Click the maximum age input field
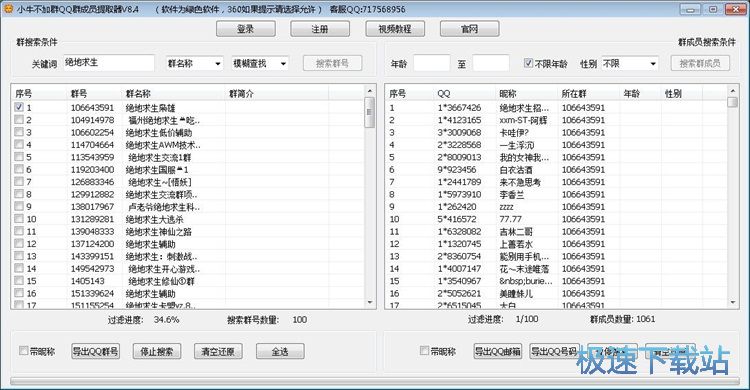Image resolution: width=750 pixels, height=390 pixels. pos(491,63)
